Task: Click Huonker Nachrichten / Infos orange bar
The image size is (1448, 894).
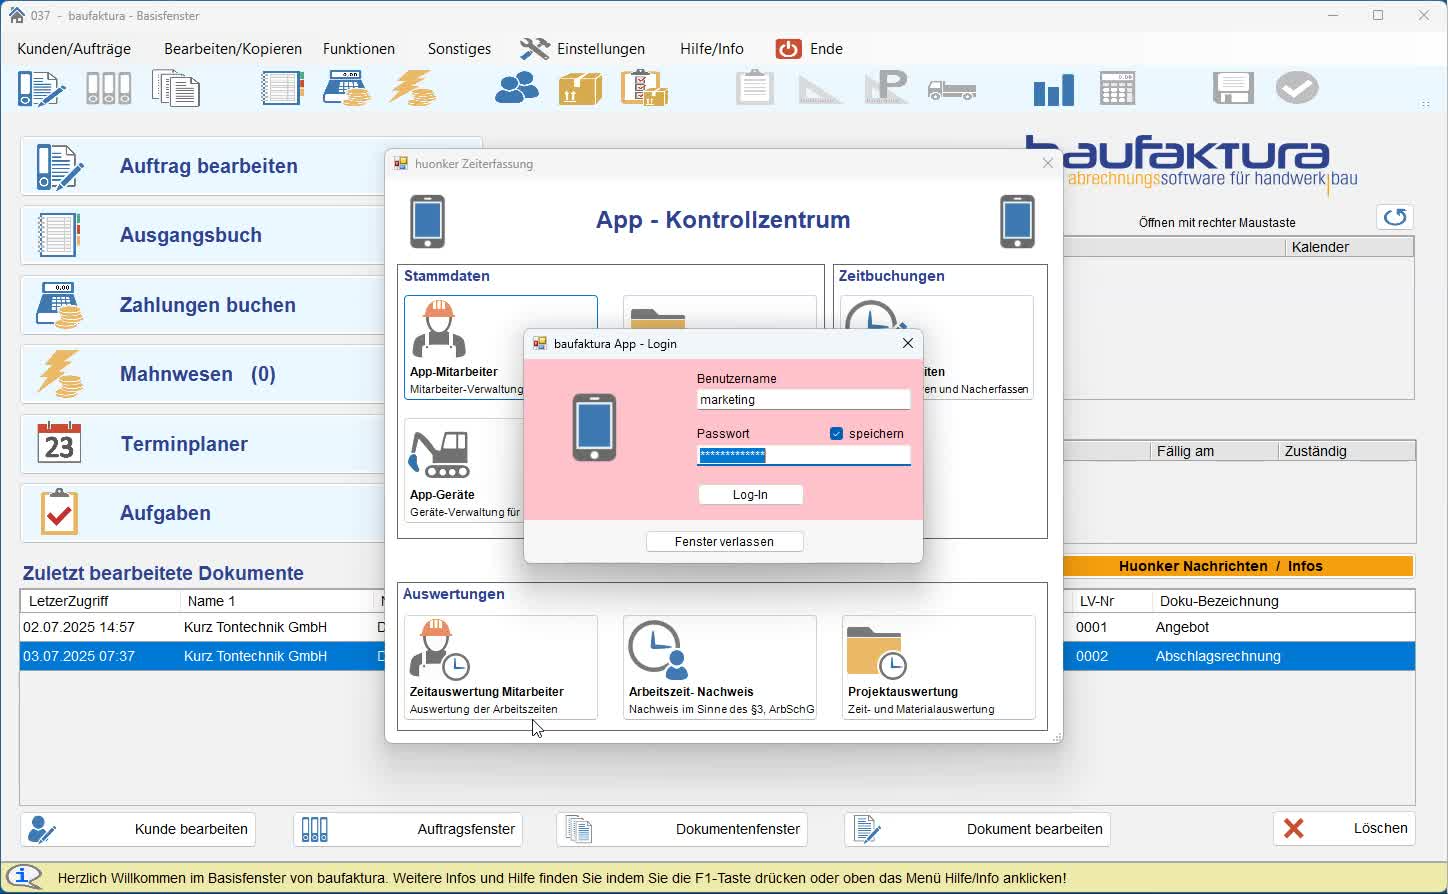Action: pos(1239,566)
